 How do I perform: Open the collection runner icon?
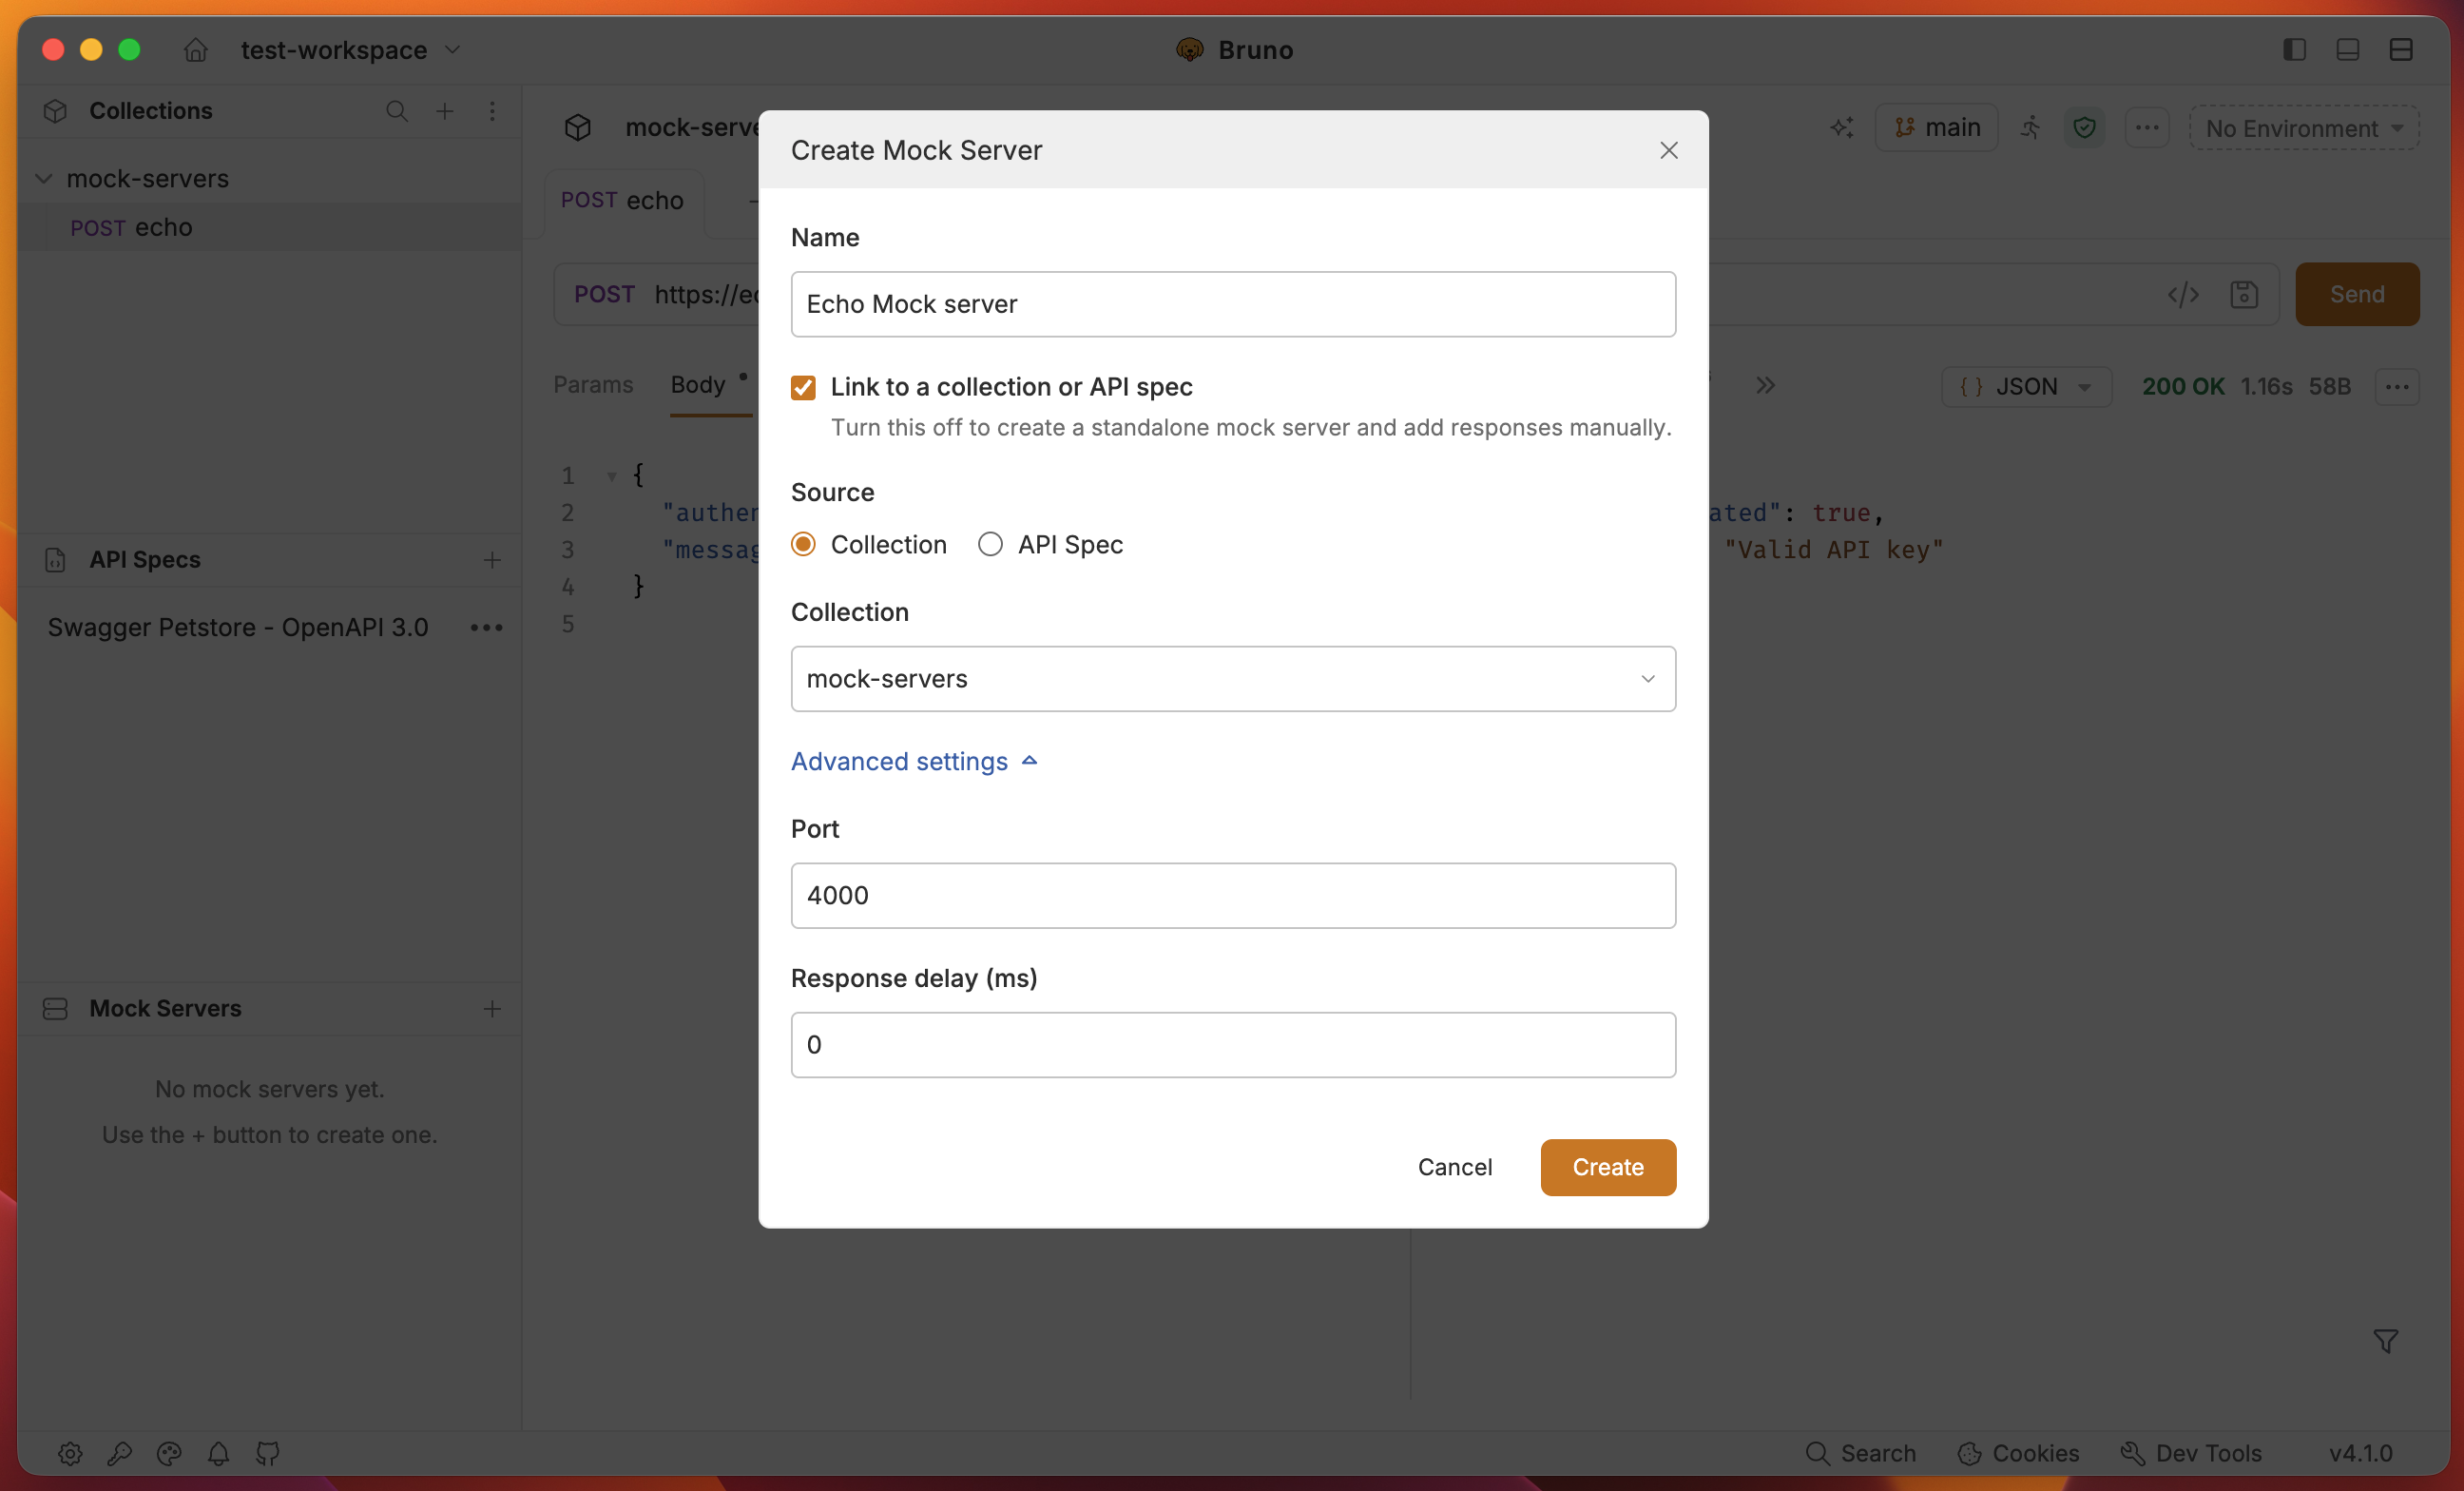2030,128
